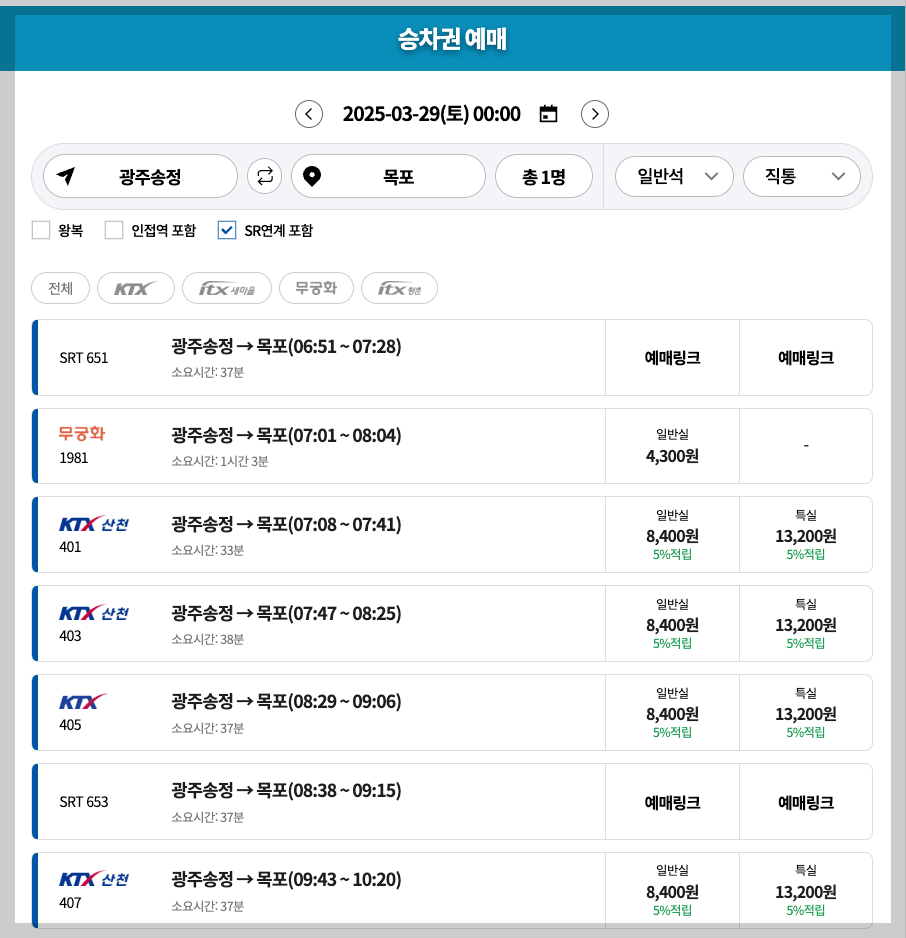
Task: Open the 직통 route type dropdown
Action: pyautogui.click(x=801, y=176)
